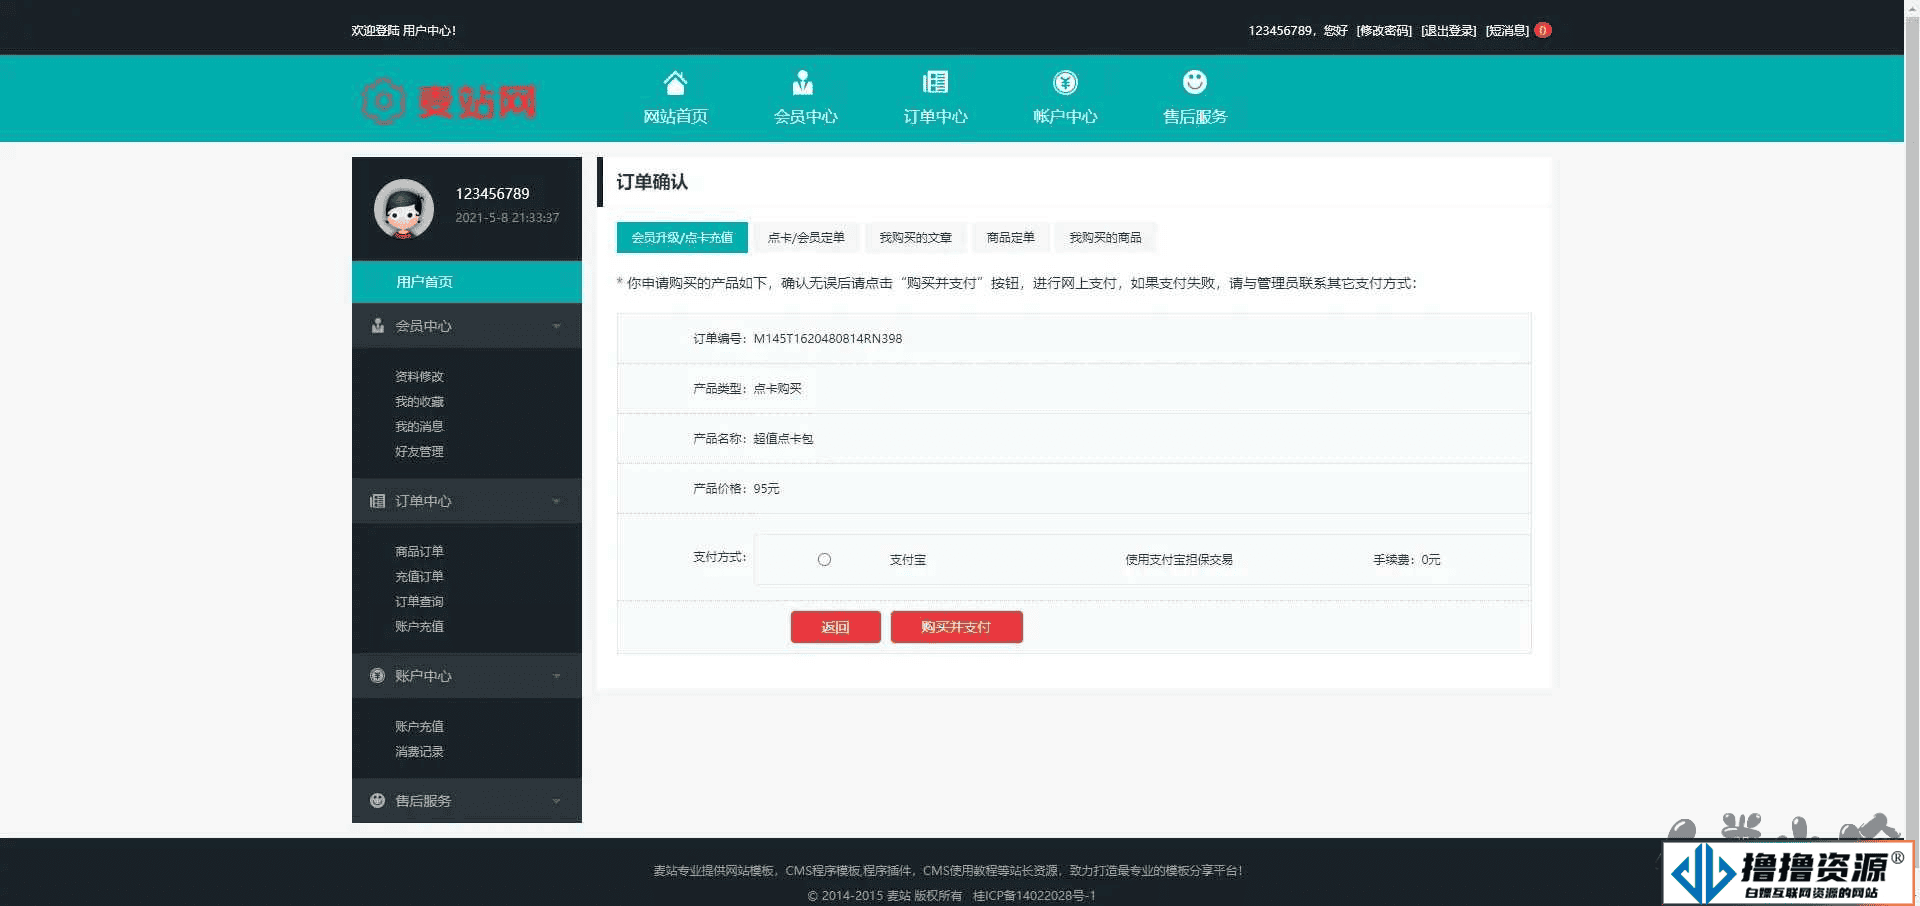Viewport: 1920px width, 906px height.
Task: Open 消费记录 in sidebar
Action: click(419, 752)
